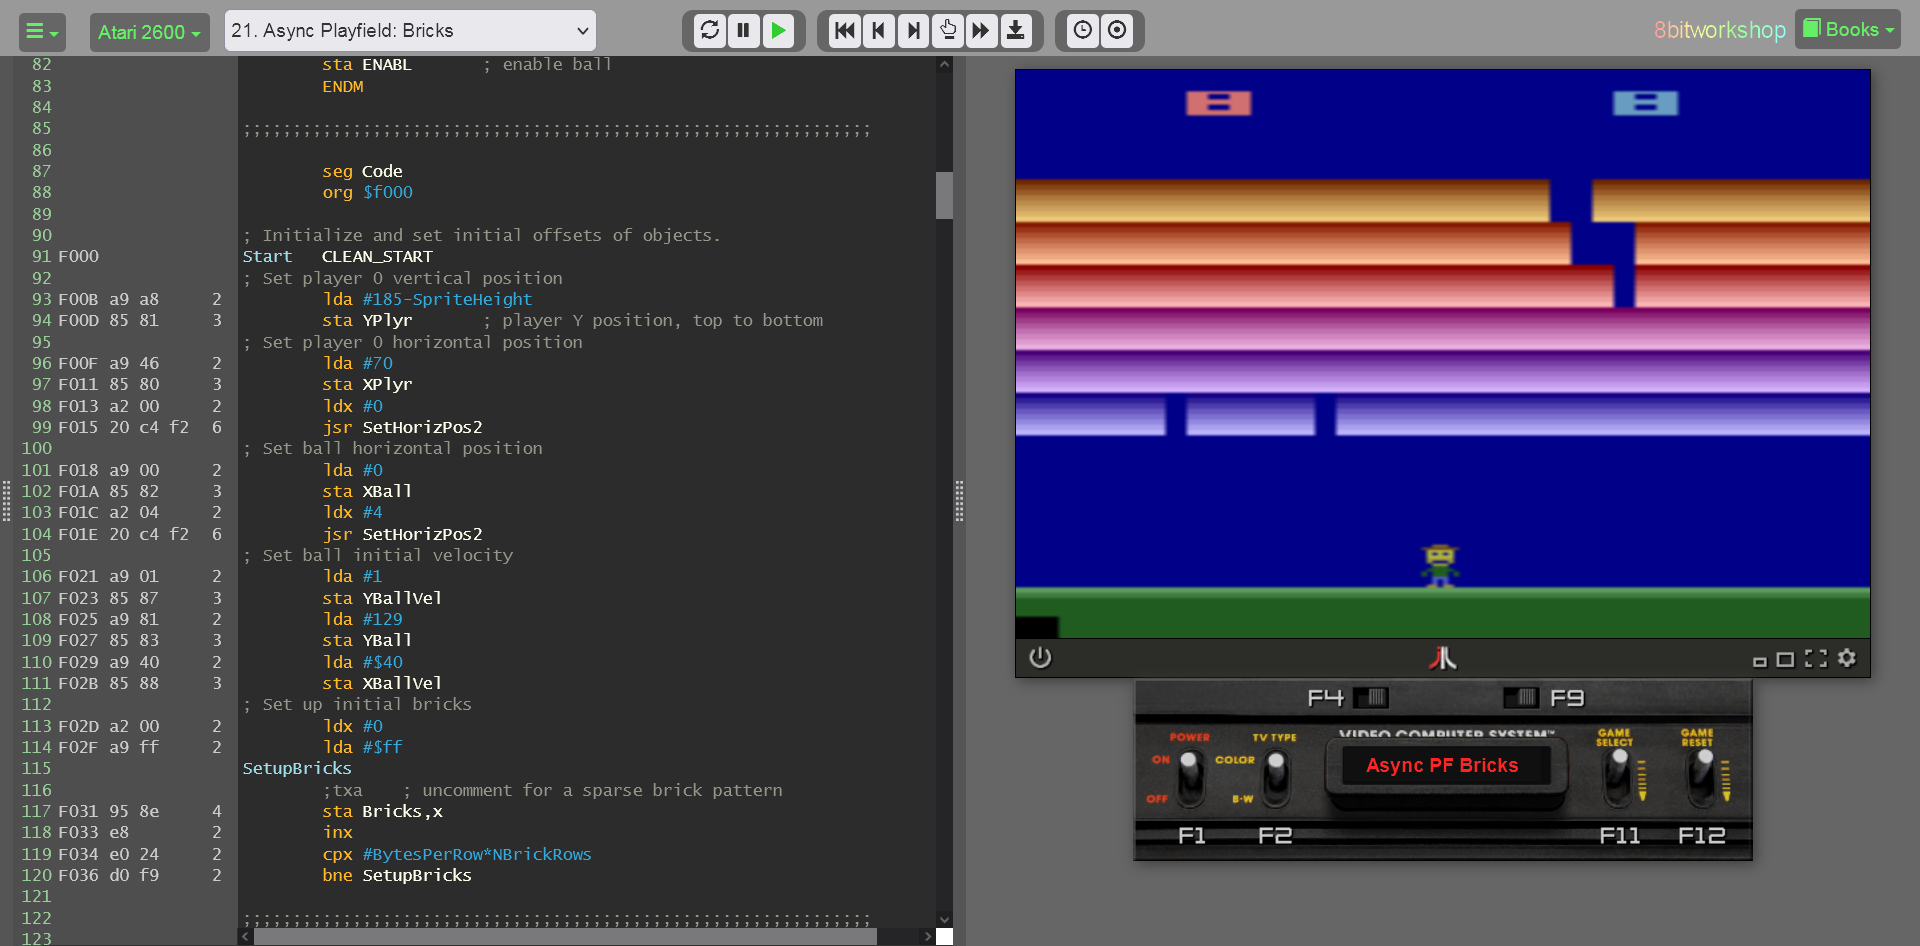
Task: Click the editor horizontal scrollbar thumb
Action: point(565,937)
